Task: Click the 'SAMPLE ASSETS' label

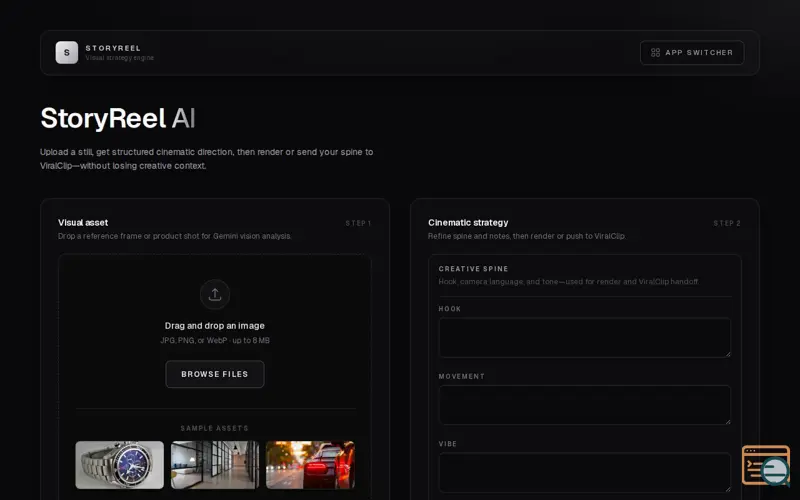Action: 215,428
